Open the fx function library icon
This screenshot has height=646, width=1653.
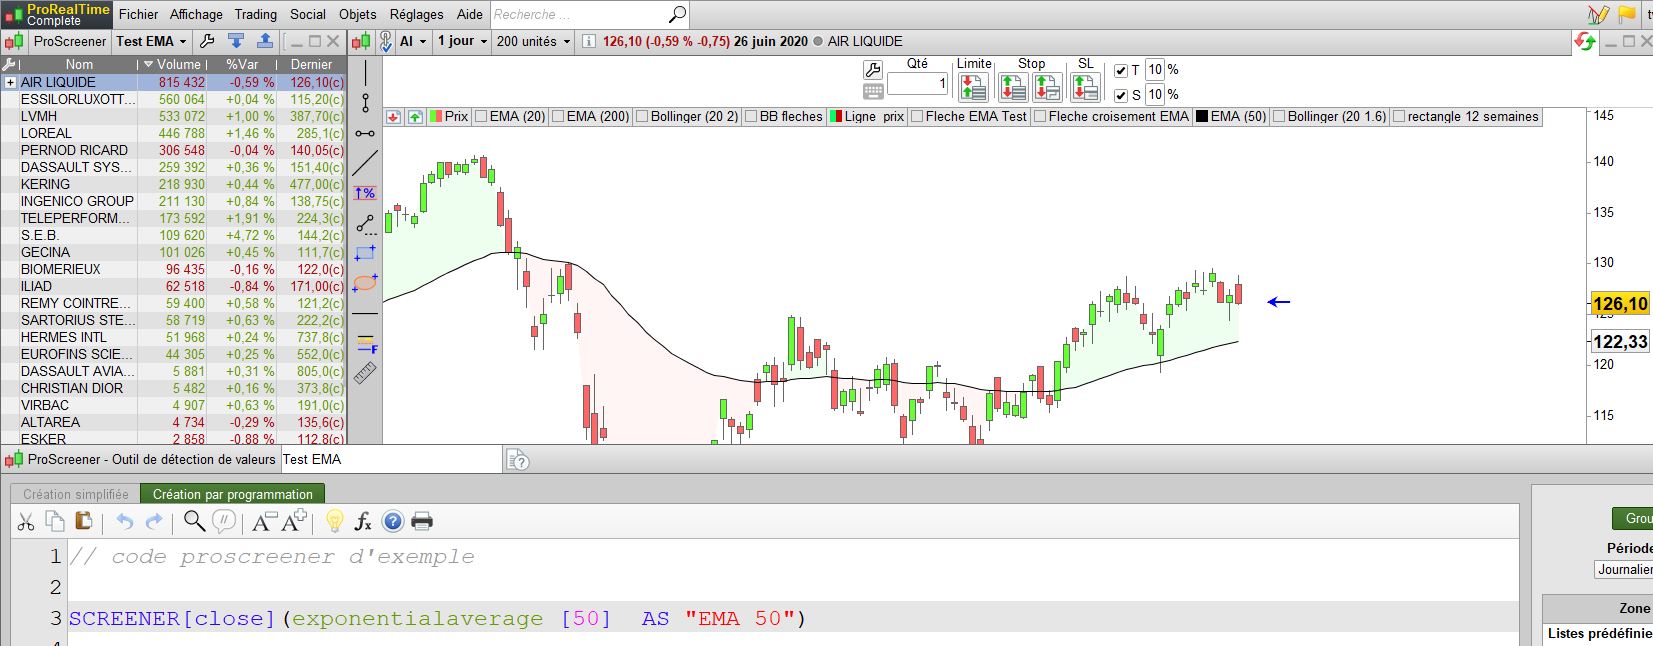coord(363,521)
